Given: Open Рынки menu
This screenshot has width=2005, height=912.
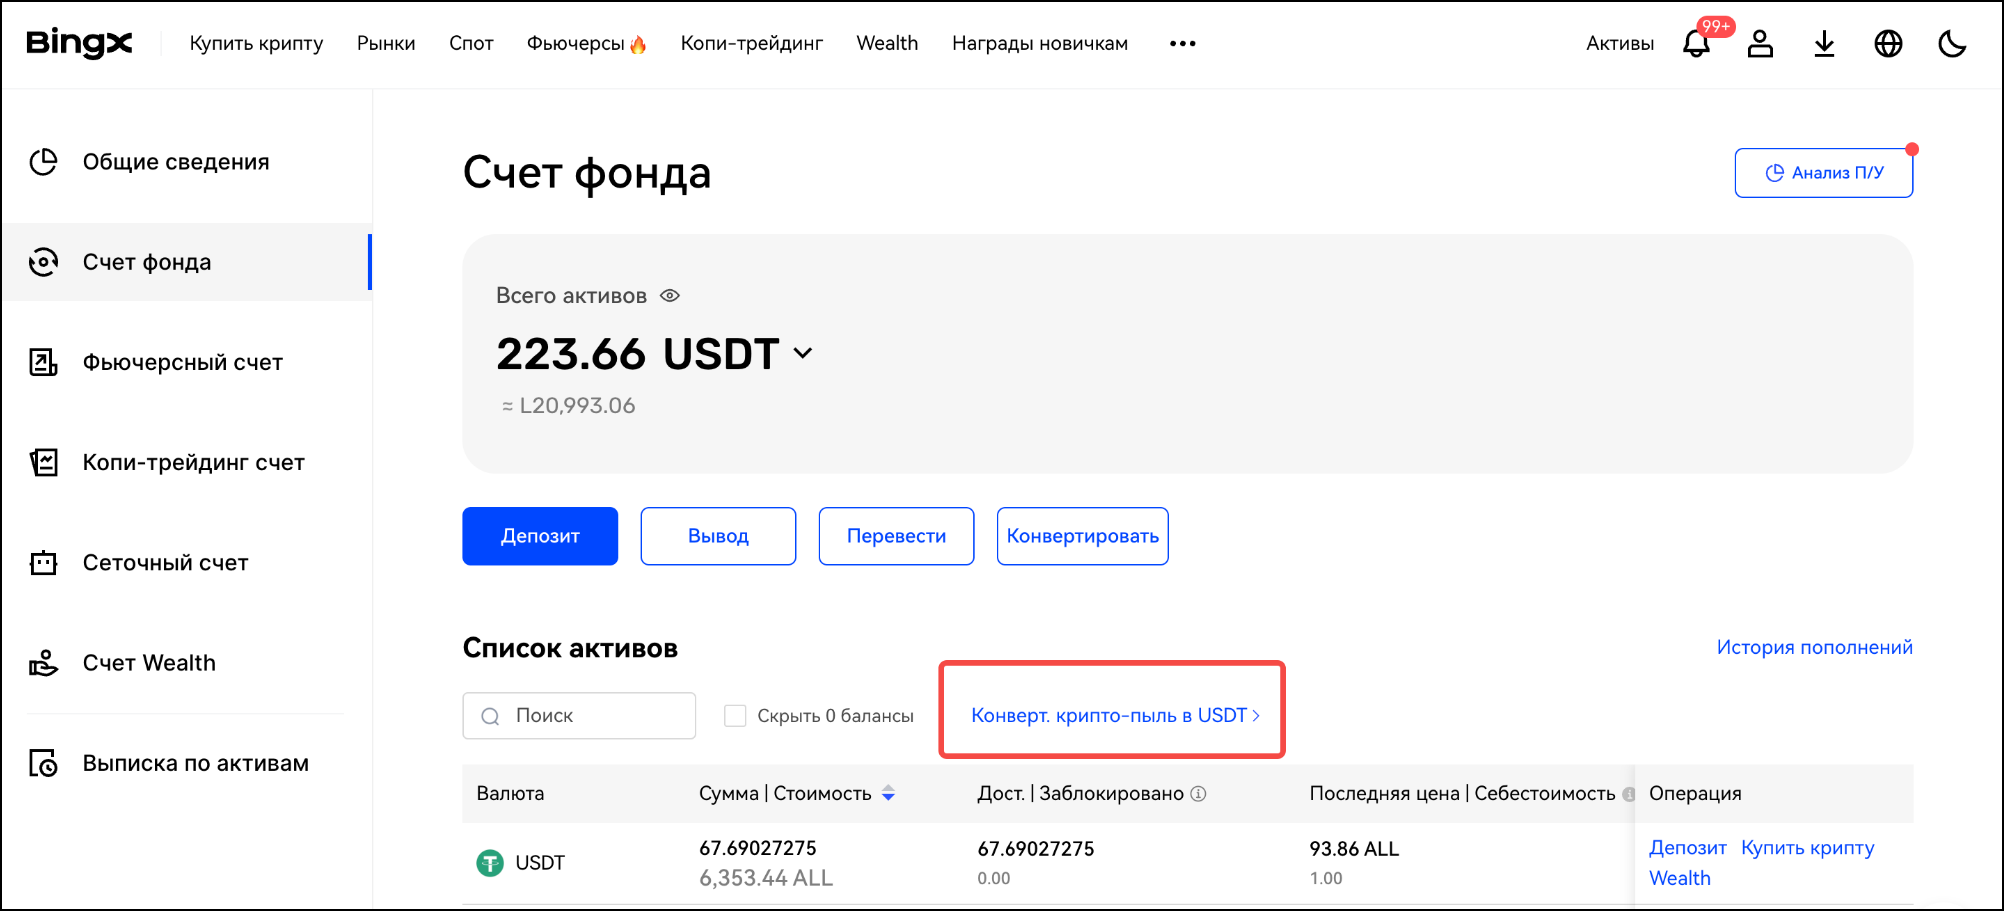Looking at the screenshot, I should (386, 44).
